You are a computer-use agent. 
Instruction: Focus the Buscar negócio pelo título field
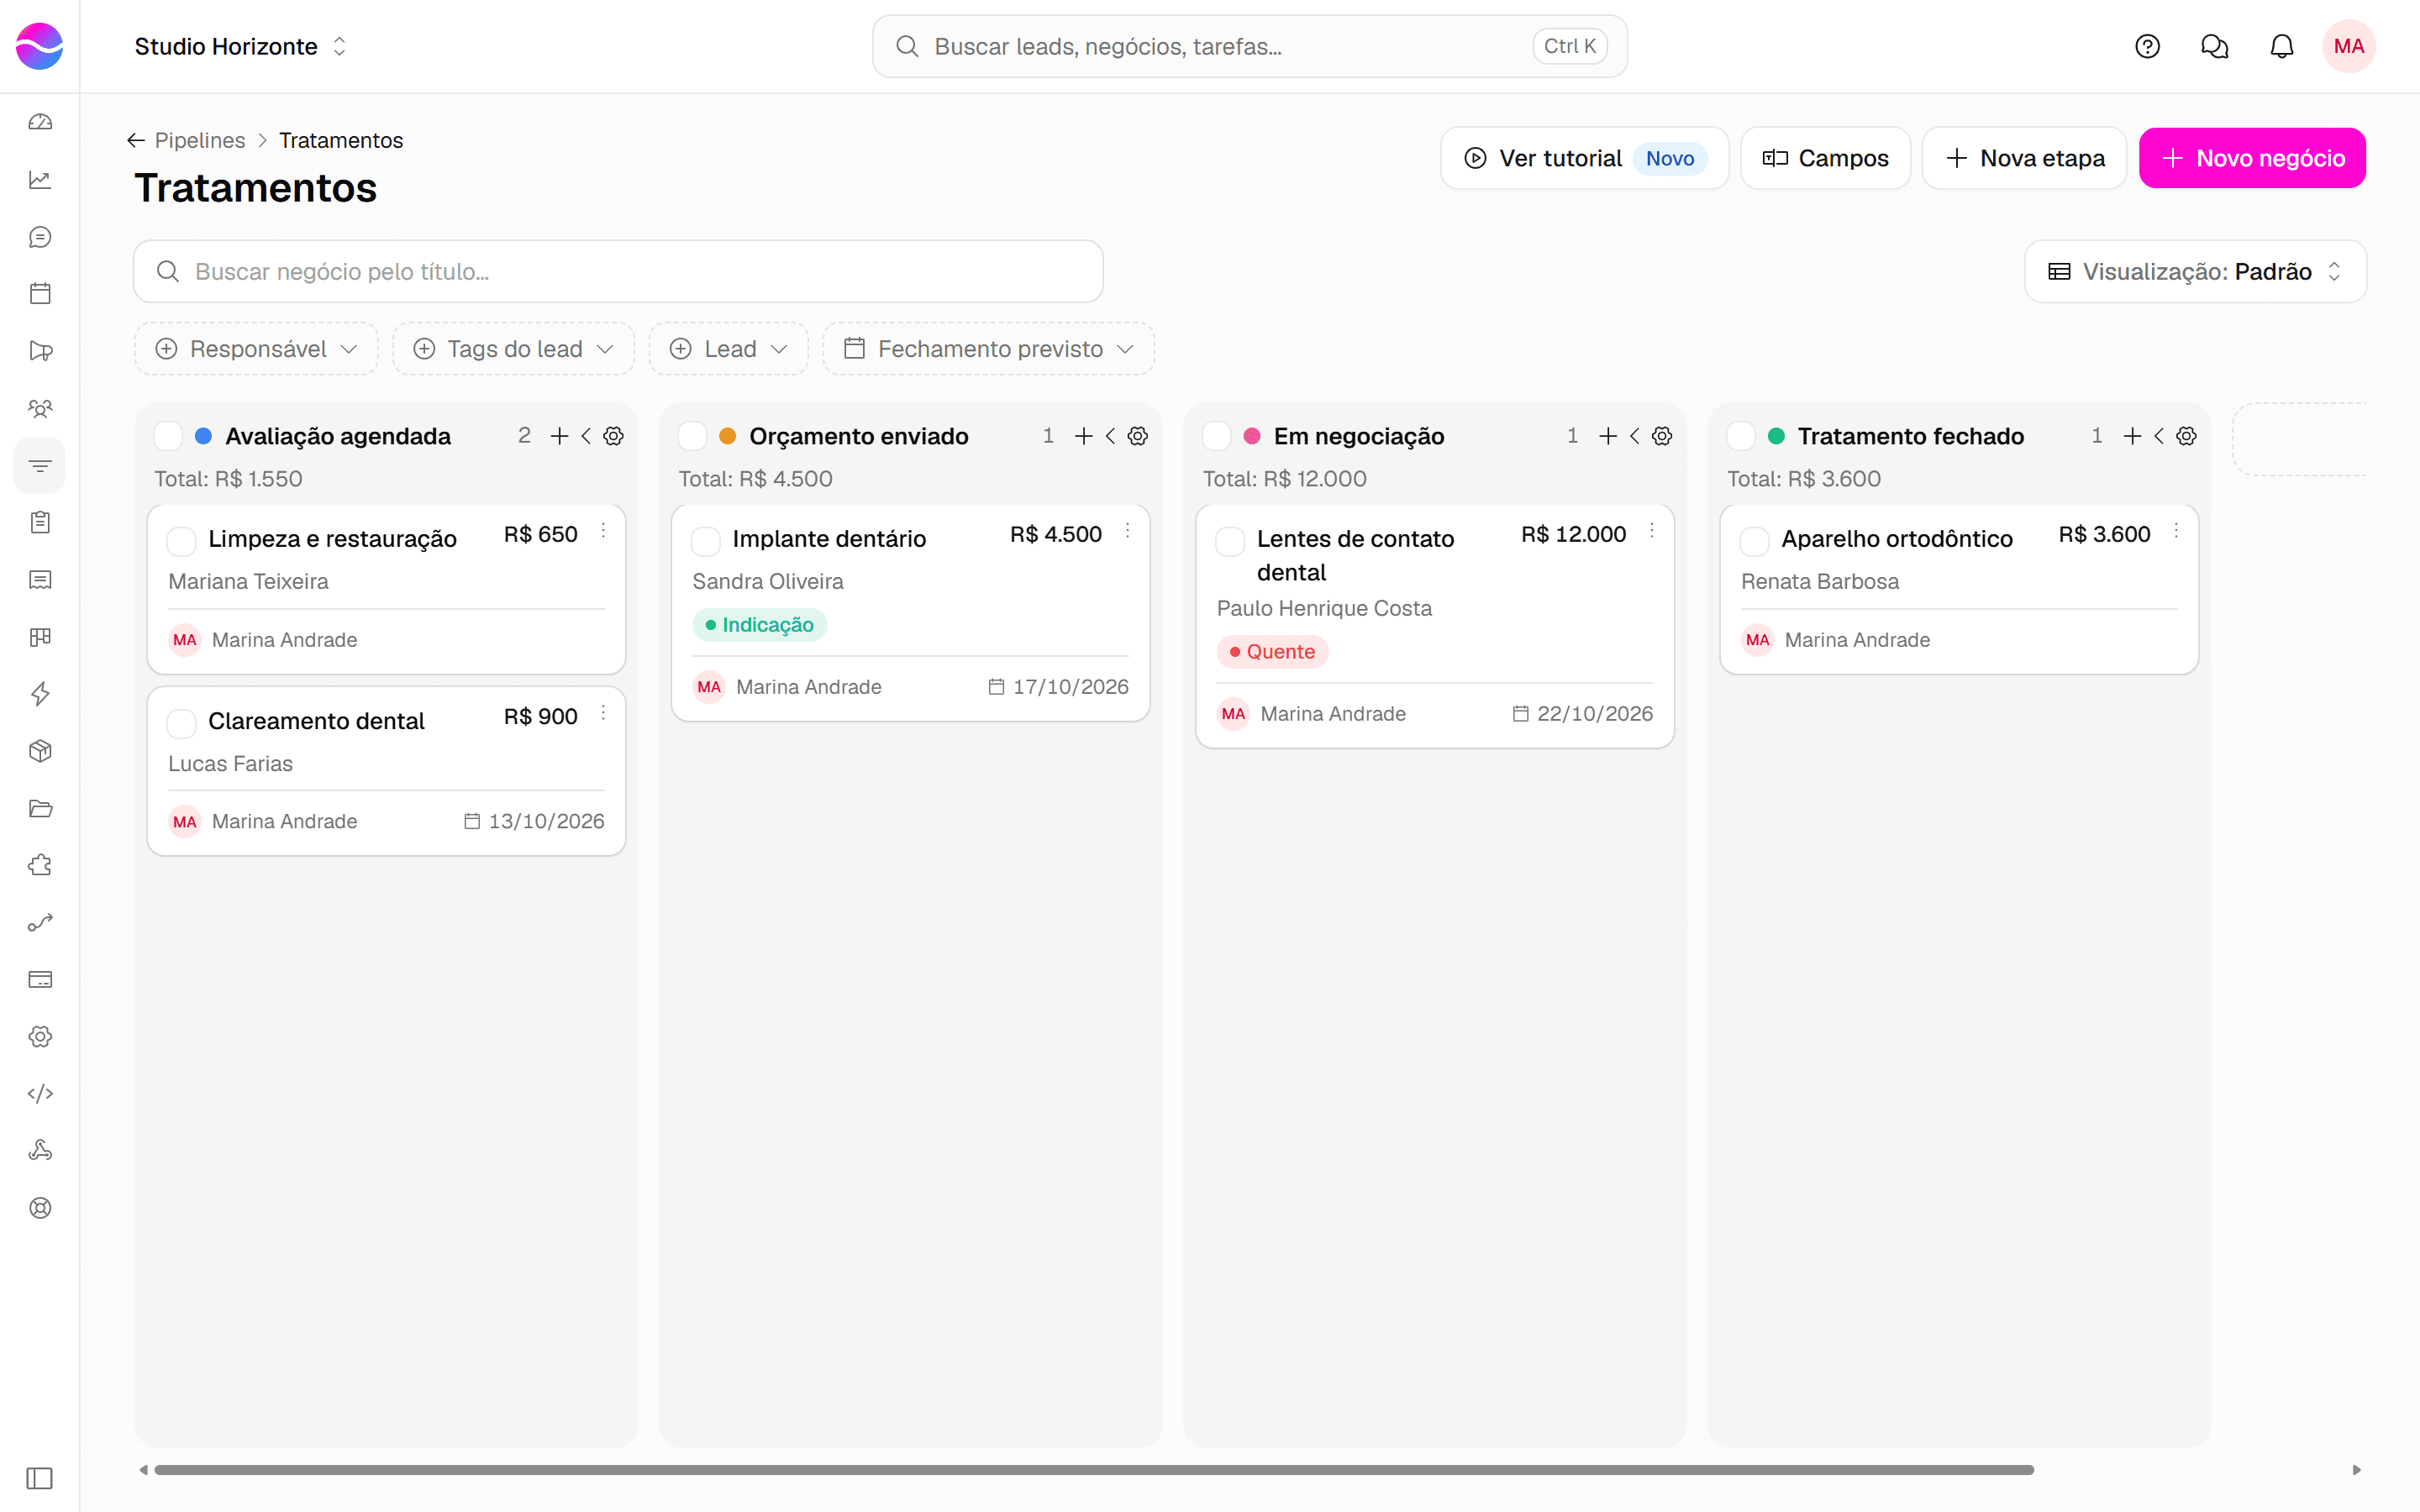tap(618, 272)
